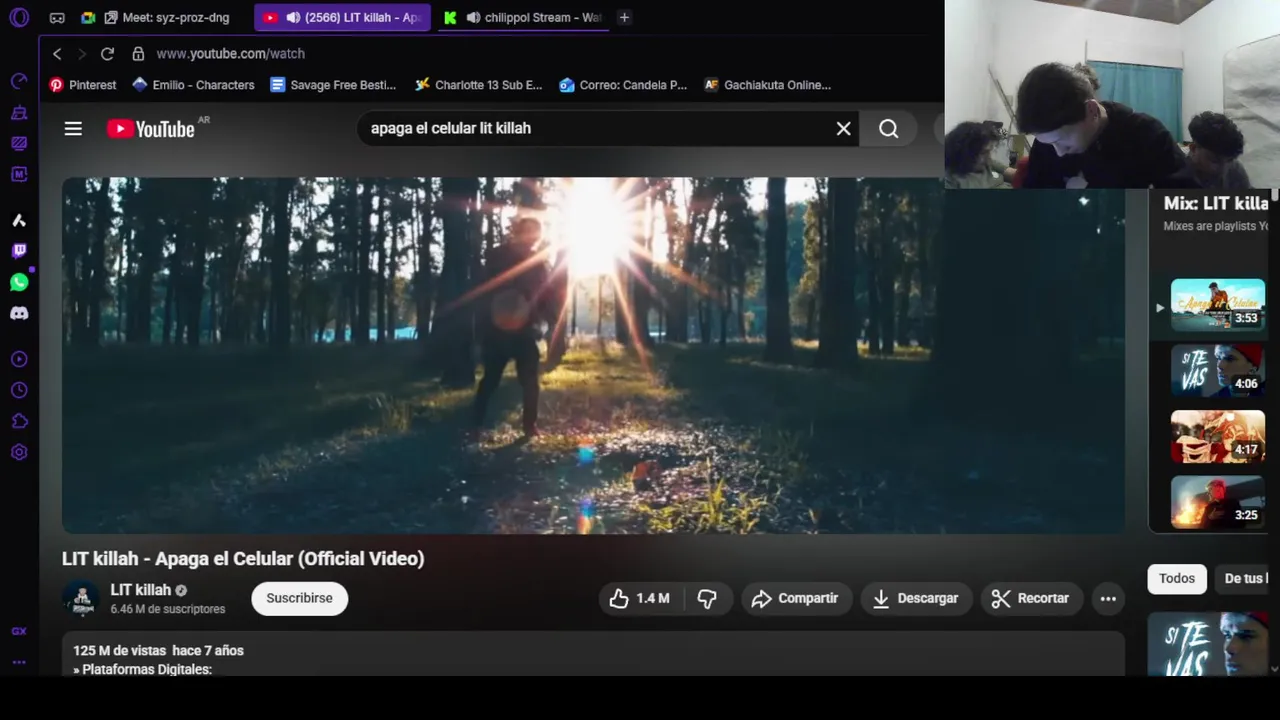Open the Savage Free Besti... bookmark
Viewport: 1280px width, 720px height.
(x=333, y=85)
